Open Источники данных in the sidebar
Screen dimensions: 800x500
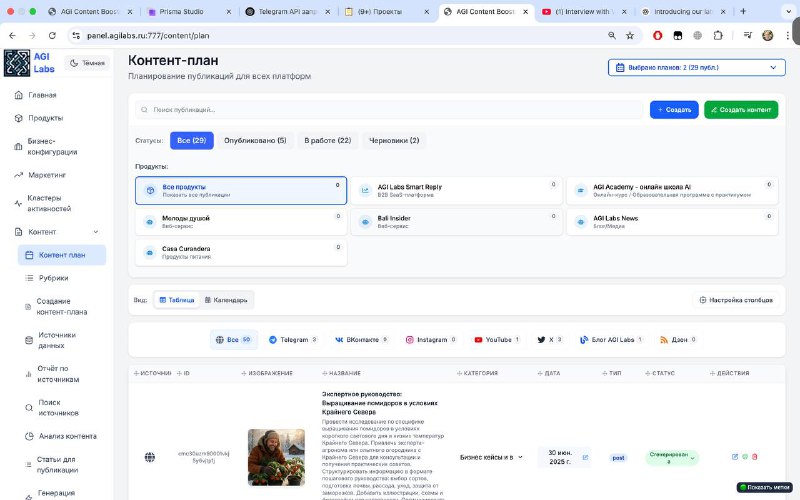click(x=57, y=340)
